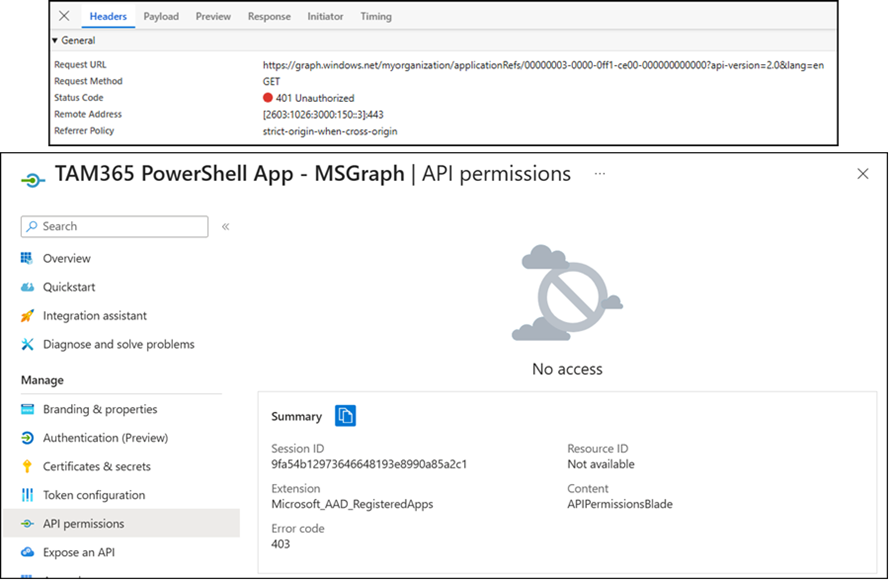Click the API permissions icon in sidebar
Viewport: 889px width, 580px height.
click(x=27, y=523)
